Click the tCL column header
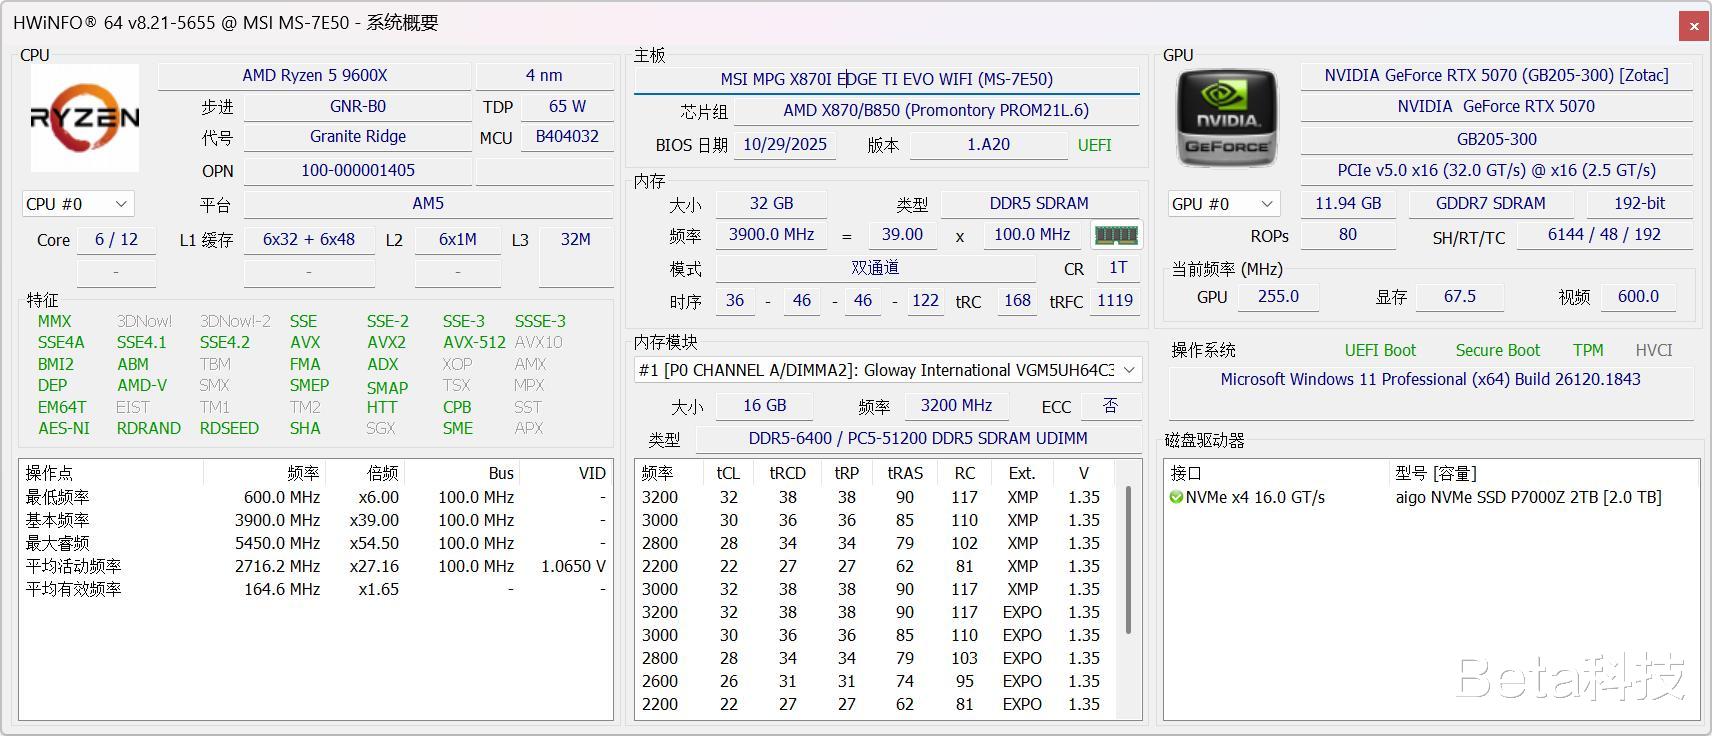This screenshot has height=736, width=1712. click(x=728, y=473)
